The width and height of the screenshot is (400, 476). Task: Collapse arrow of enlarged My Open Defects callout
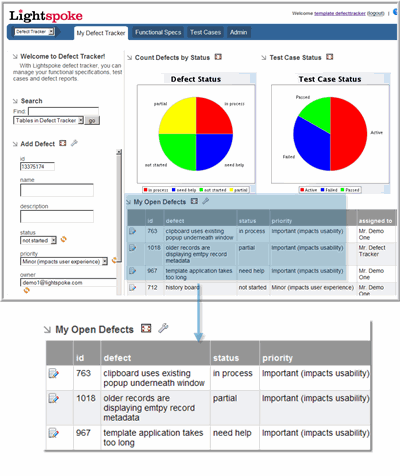[x=47, y=330]
